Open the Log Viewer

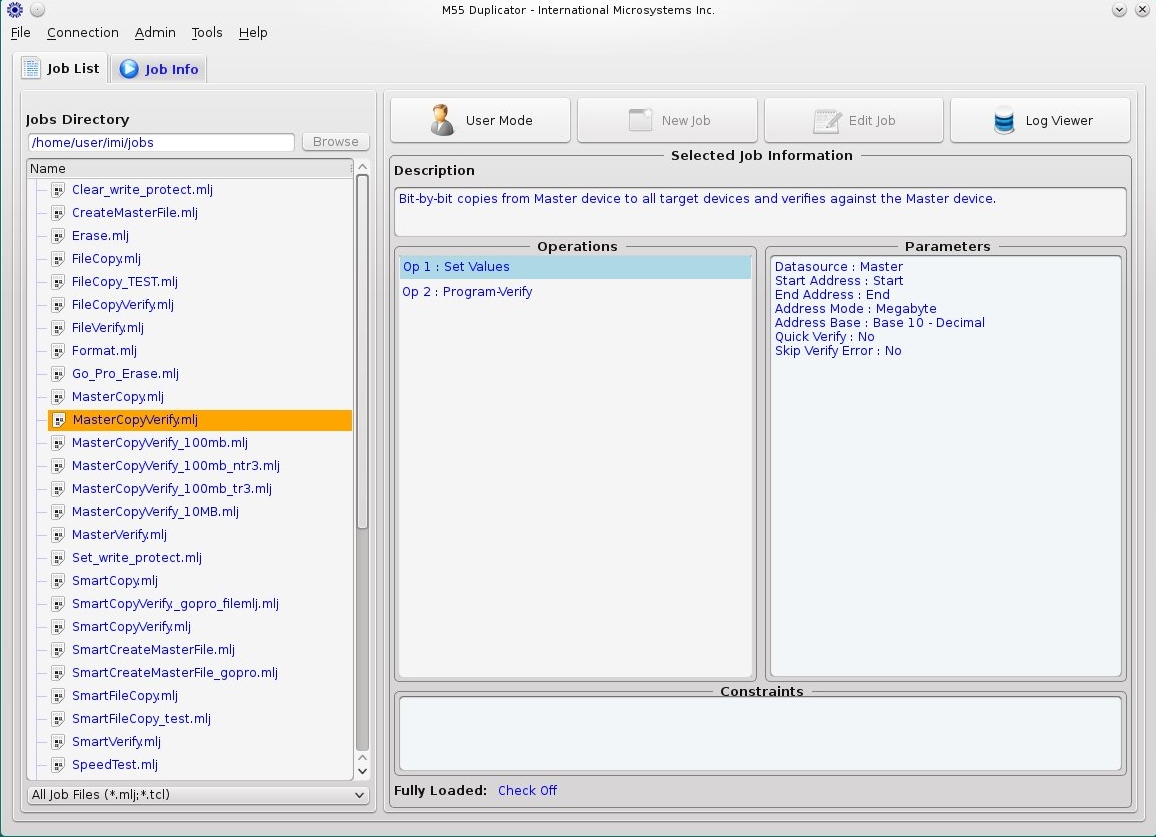coord(1040,120)
